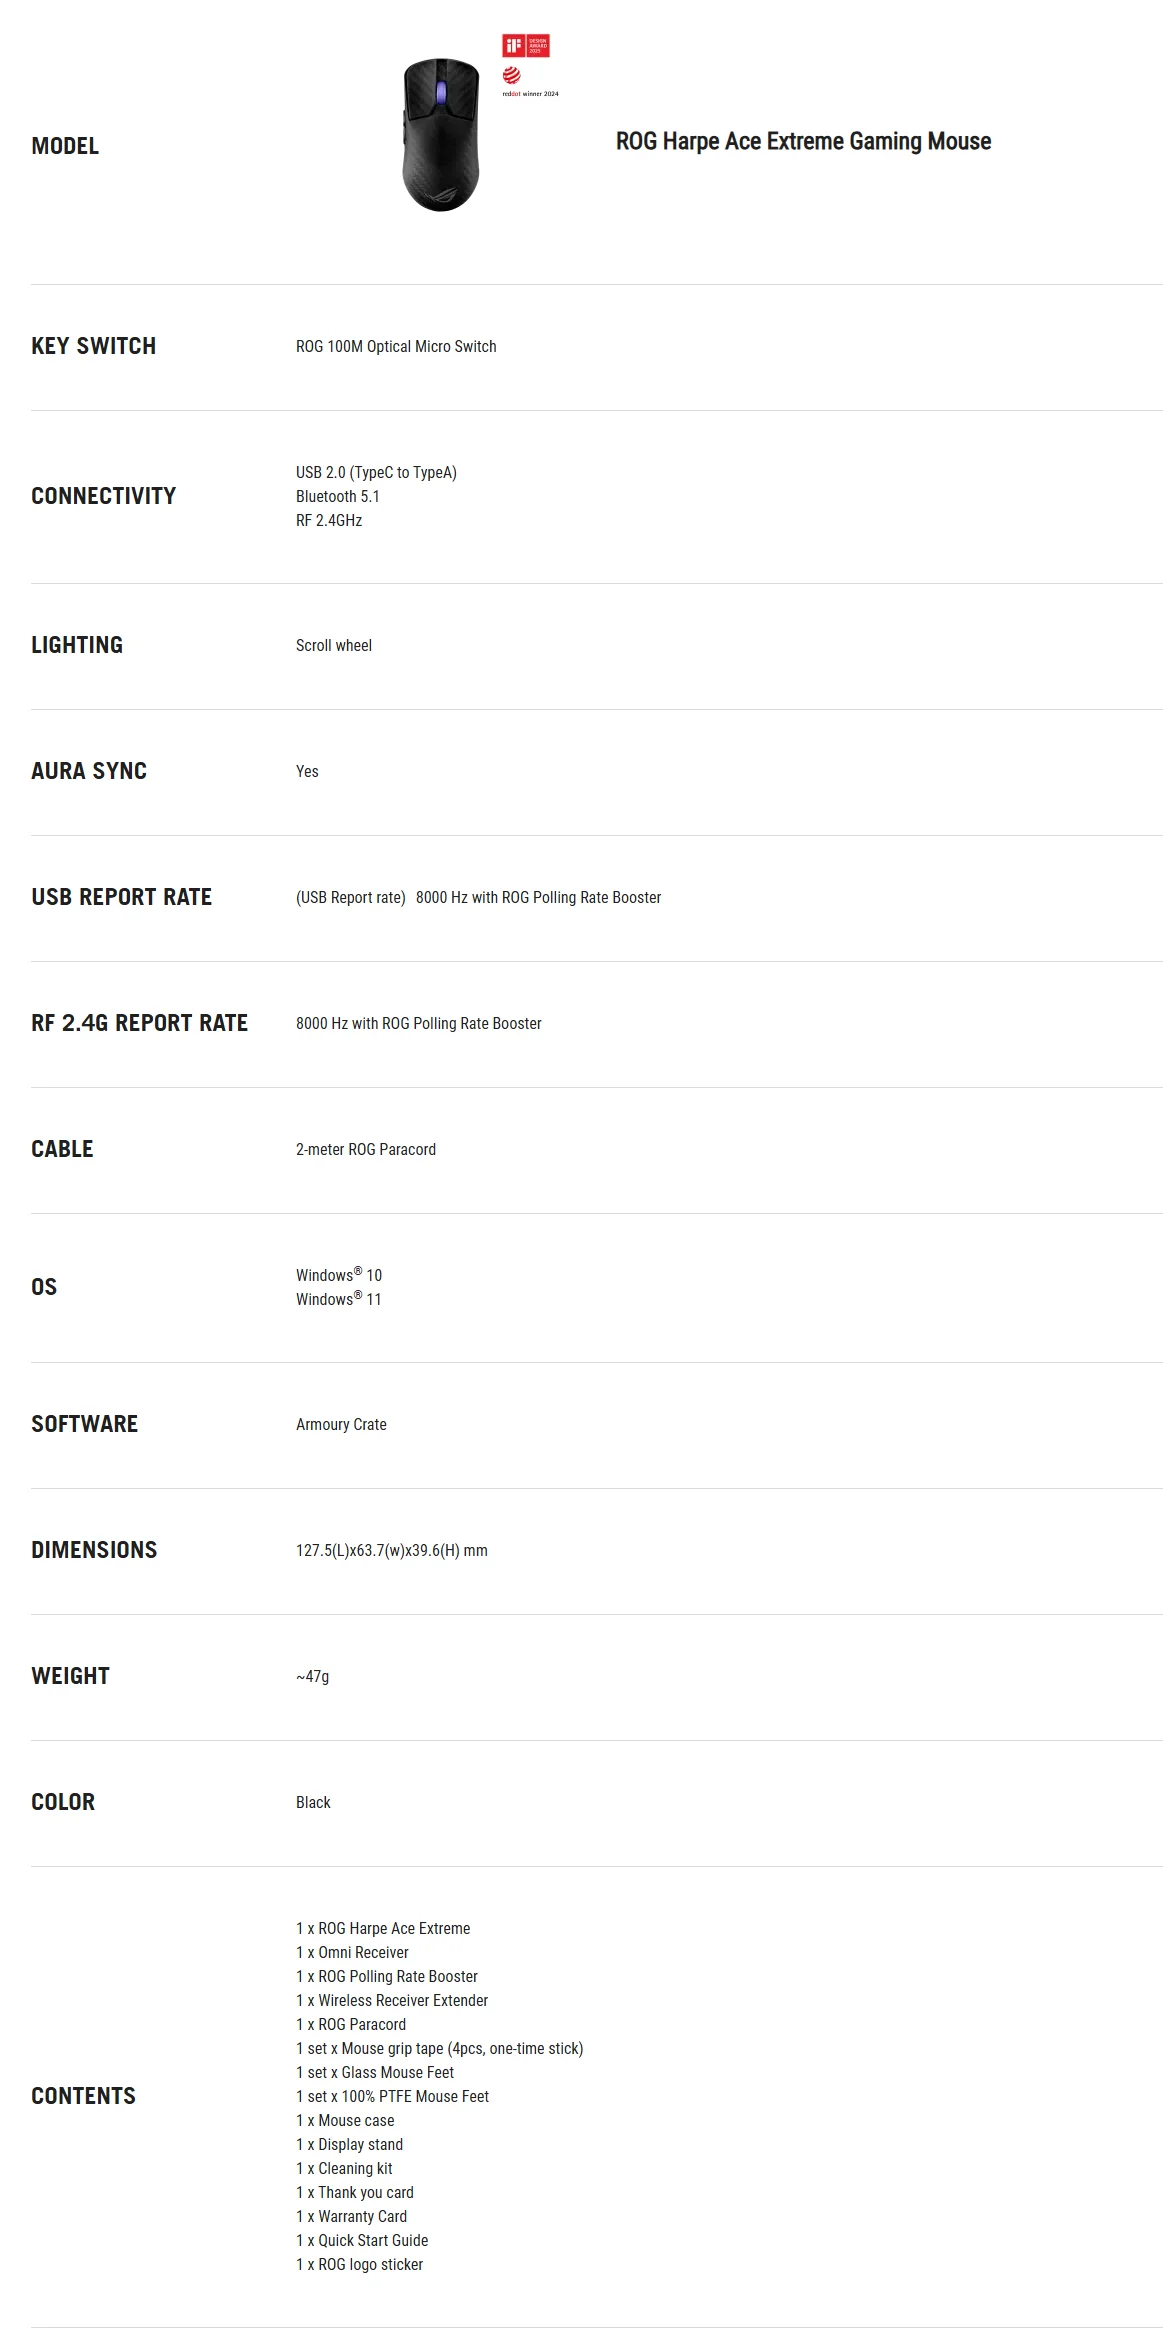Select the MODEL row label

point(65,146)
